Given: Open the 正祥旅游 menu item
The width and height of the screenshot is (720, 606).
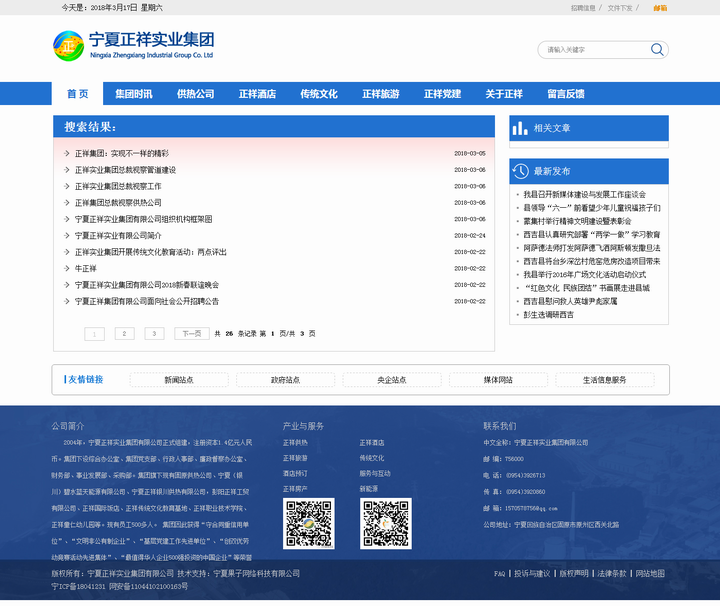Looking at the screenshot, I should 381,94.
